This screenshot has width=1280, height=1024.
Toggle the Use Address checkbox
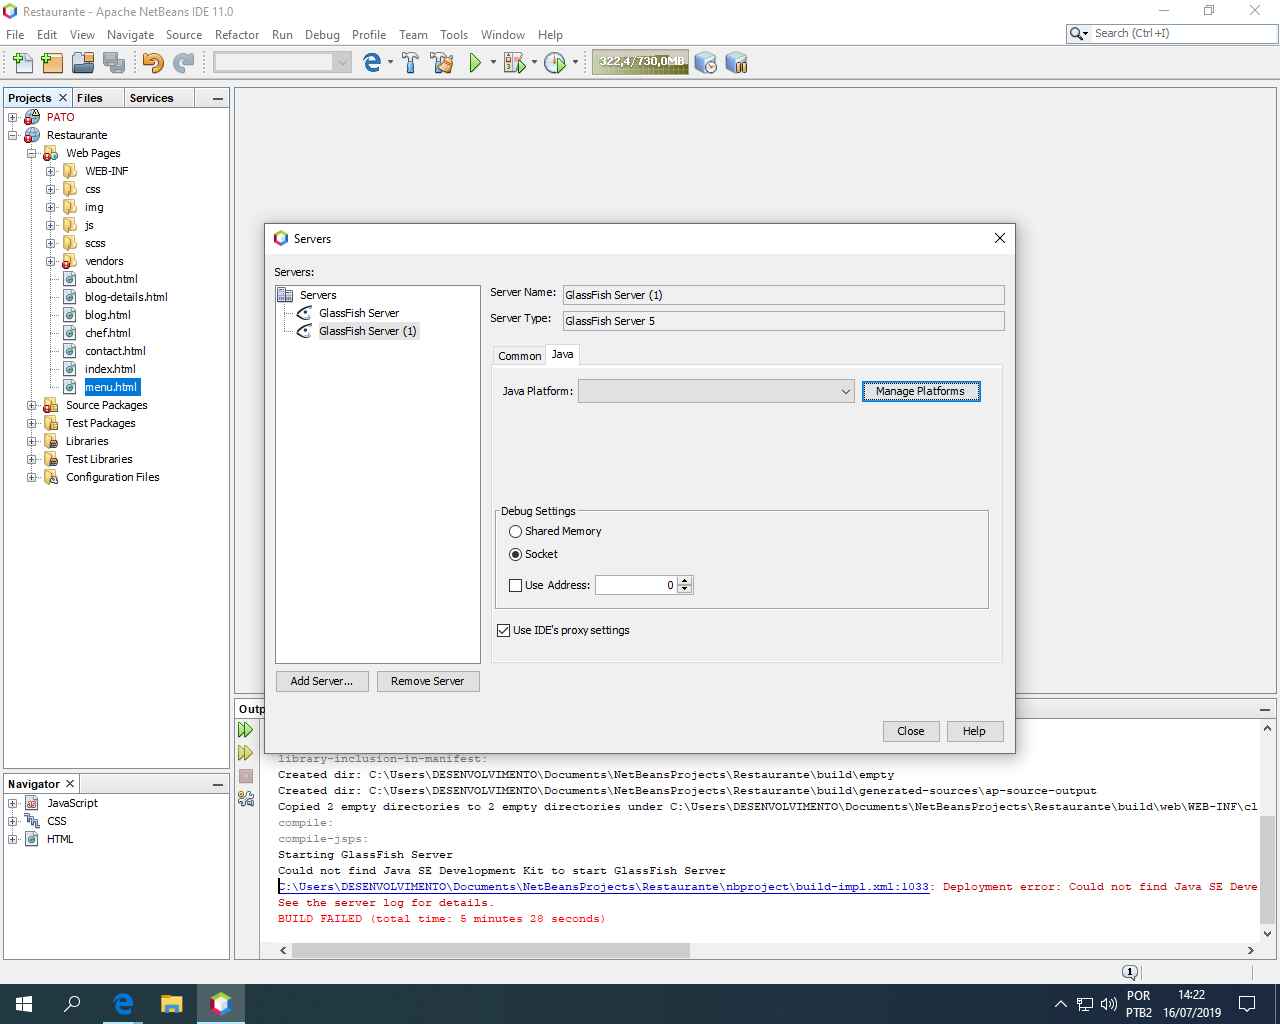coord(516,586)
